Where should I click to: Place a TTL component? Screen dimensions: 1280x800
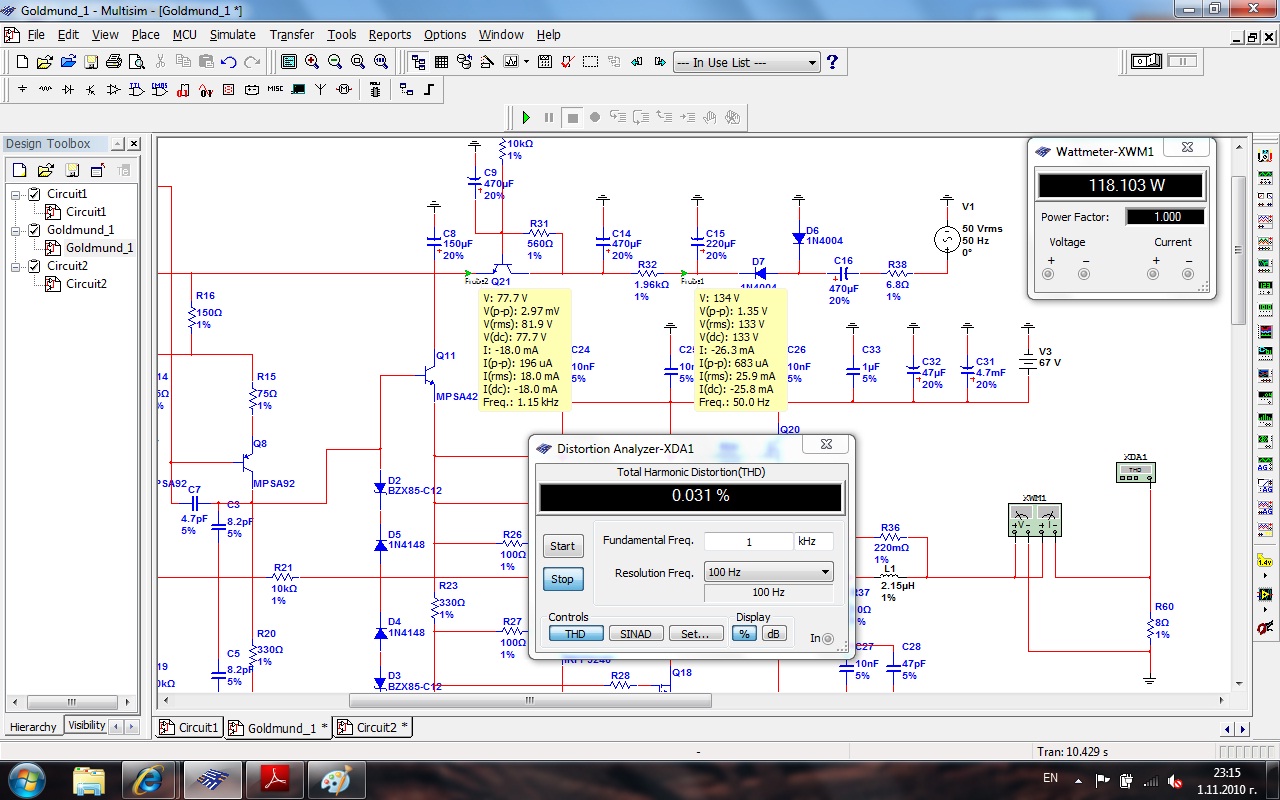(x=137, y=89)
